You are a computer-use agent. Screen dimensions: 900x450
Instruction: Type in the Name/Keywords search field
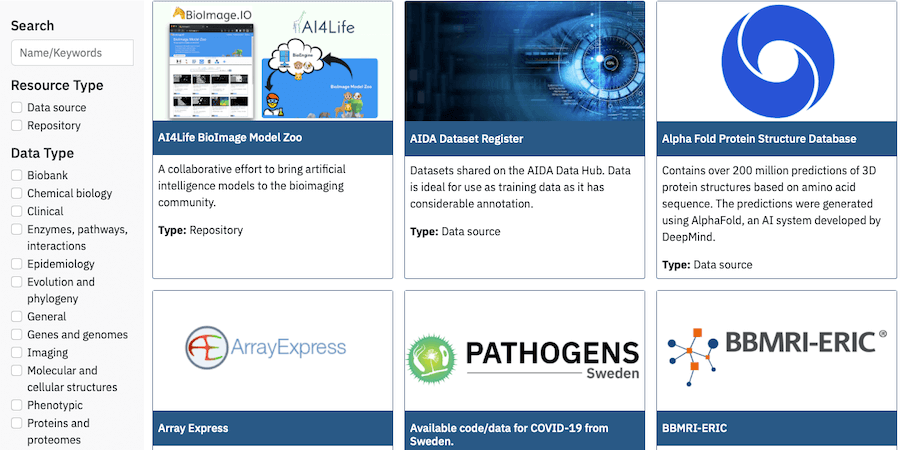tap(72, 53)
